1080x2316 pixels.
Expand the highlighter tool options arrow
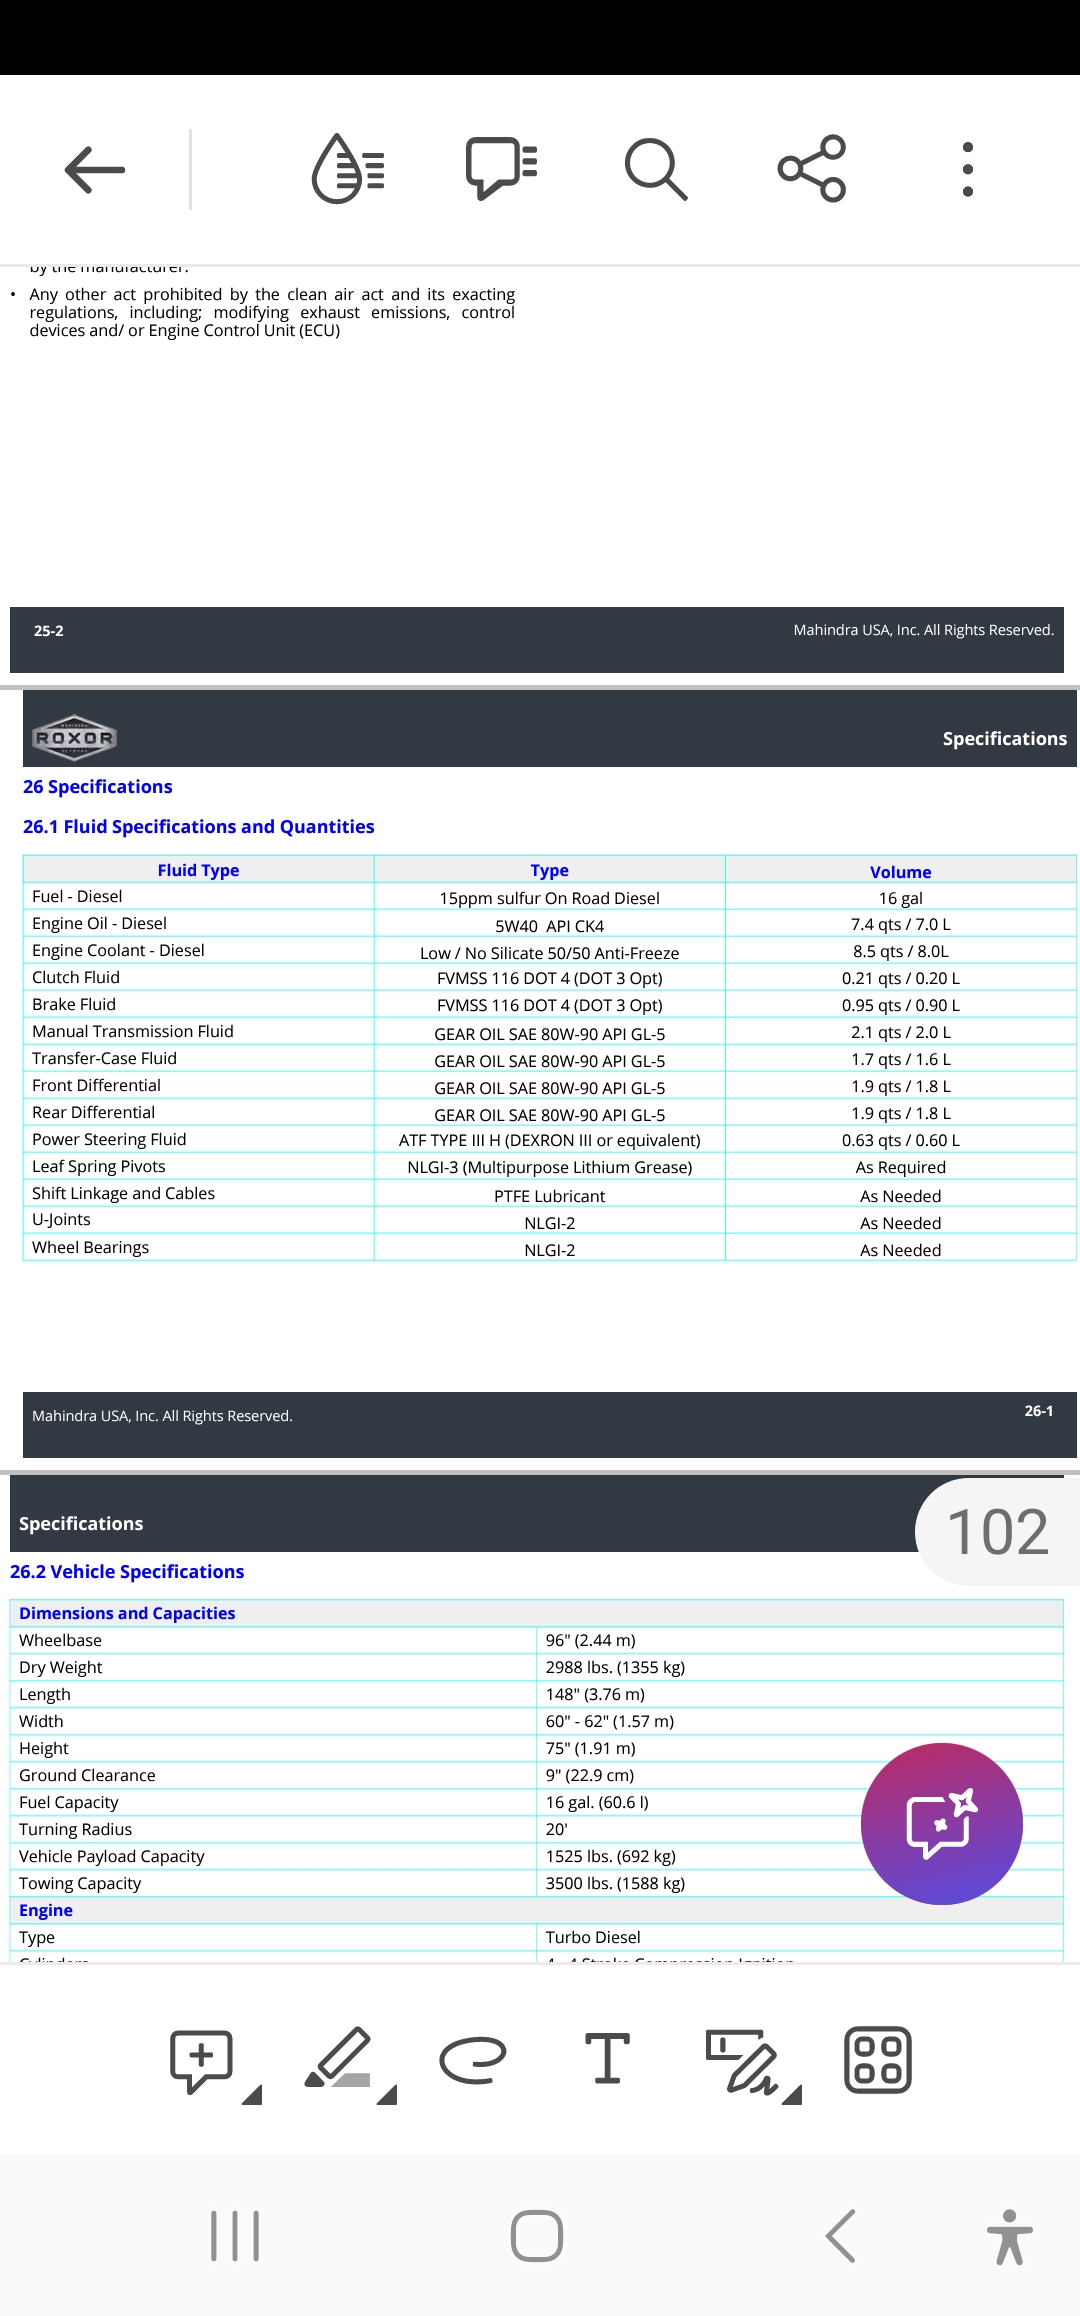387,2094
